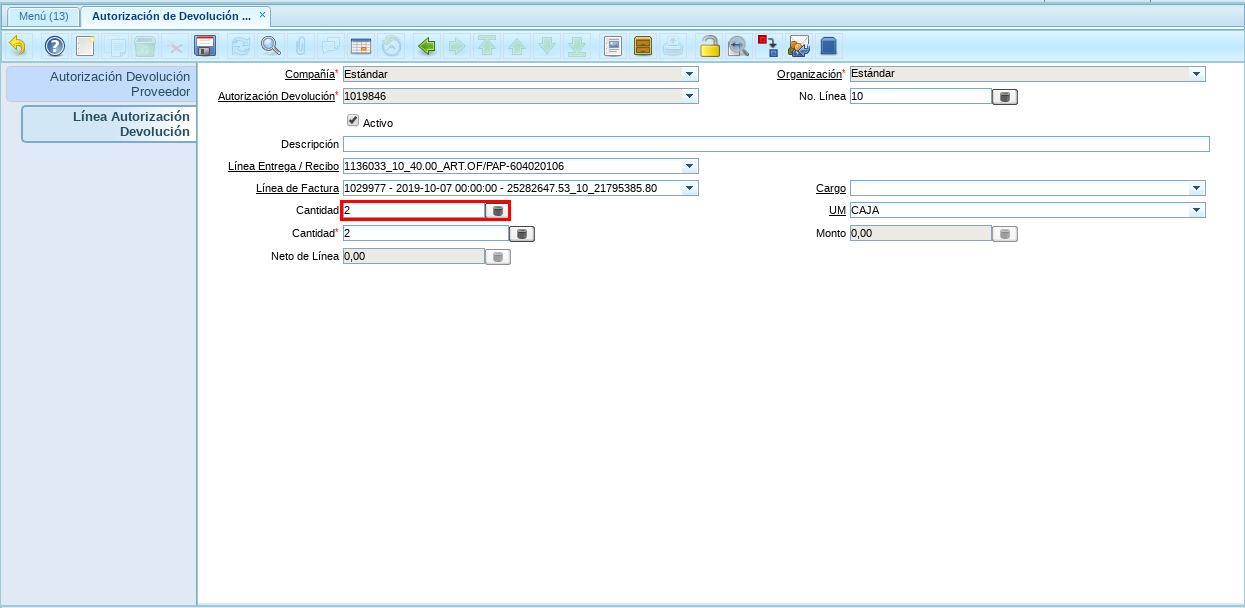The height and width of the screenshot is (608, 1245).
Task: Open the Chat speech-bubble icon
Action: point(330,46)
